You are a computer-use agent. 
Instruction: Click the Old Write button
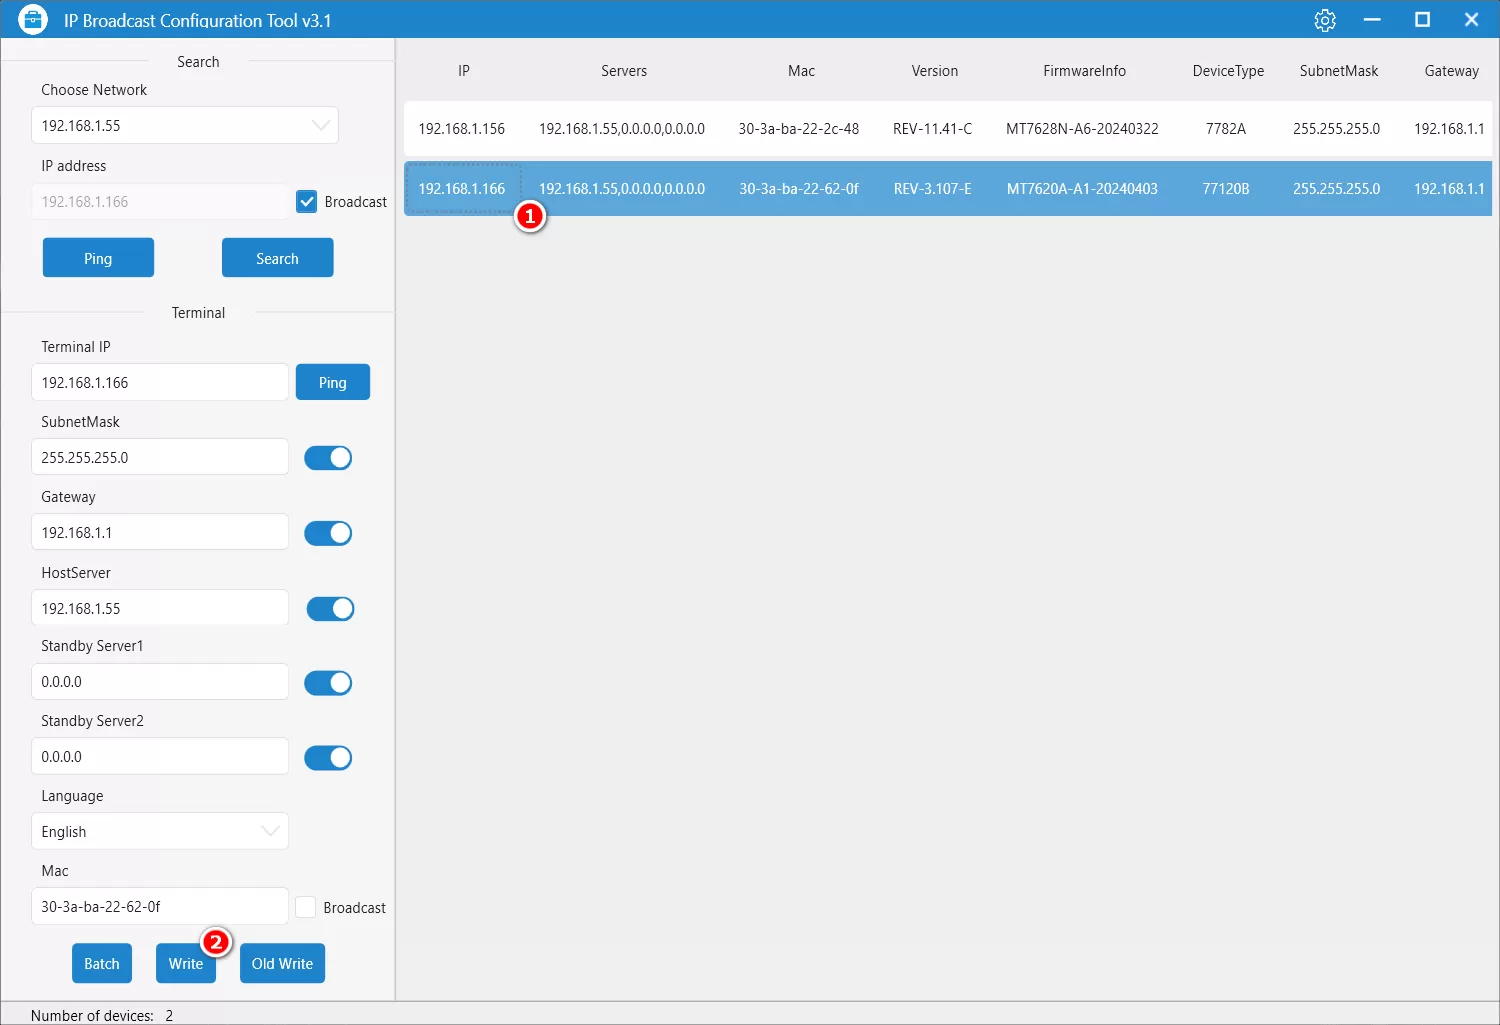tap(282, 964)
